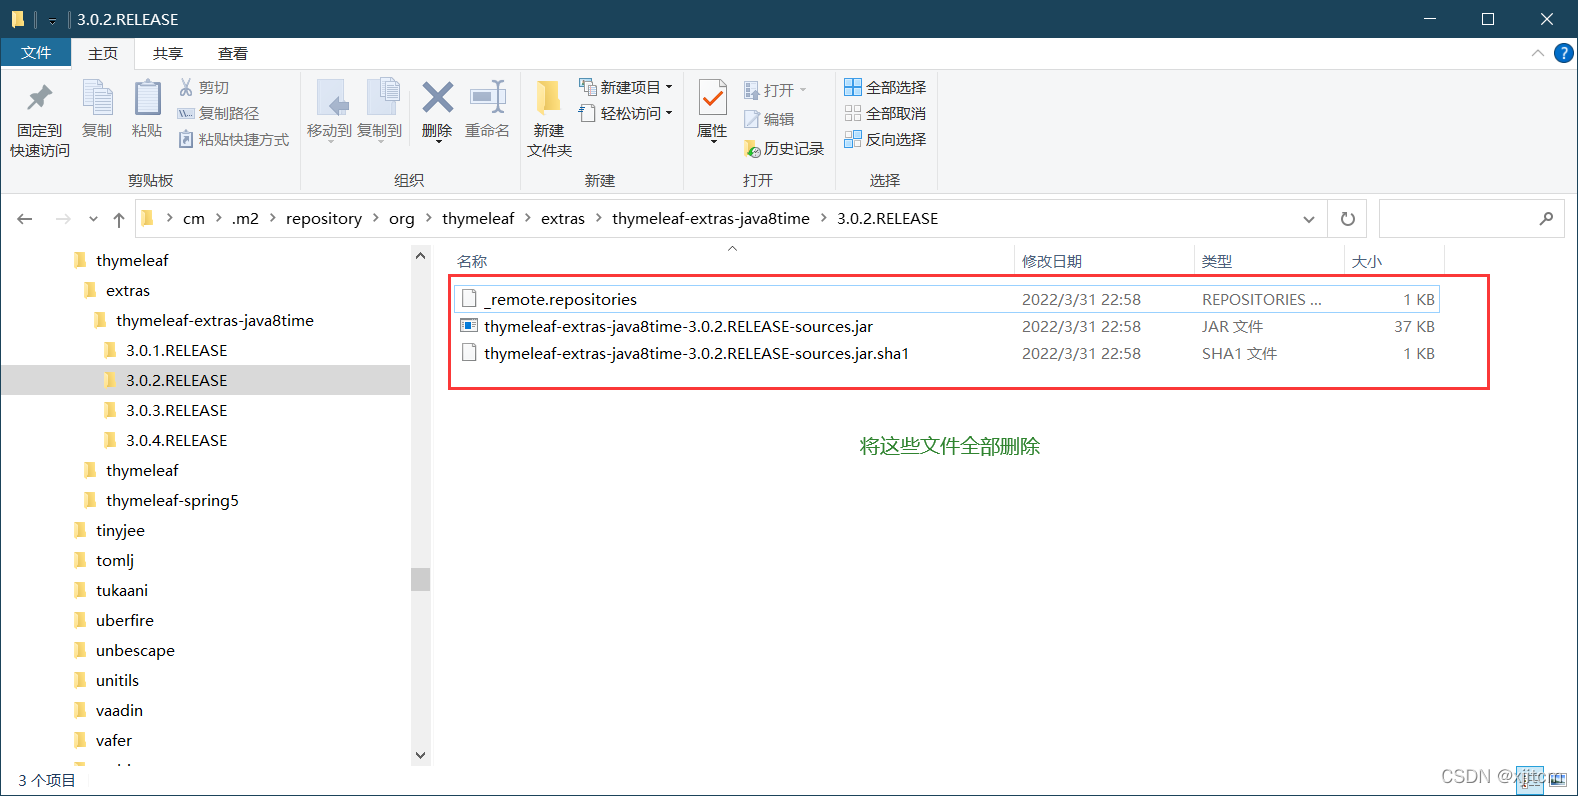Click 'thymeleaf-extras-java8time' breadcrumb segment

pyautogui.click(x=711, y=219)
